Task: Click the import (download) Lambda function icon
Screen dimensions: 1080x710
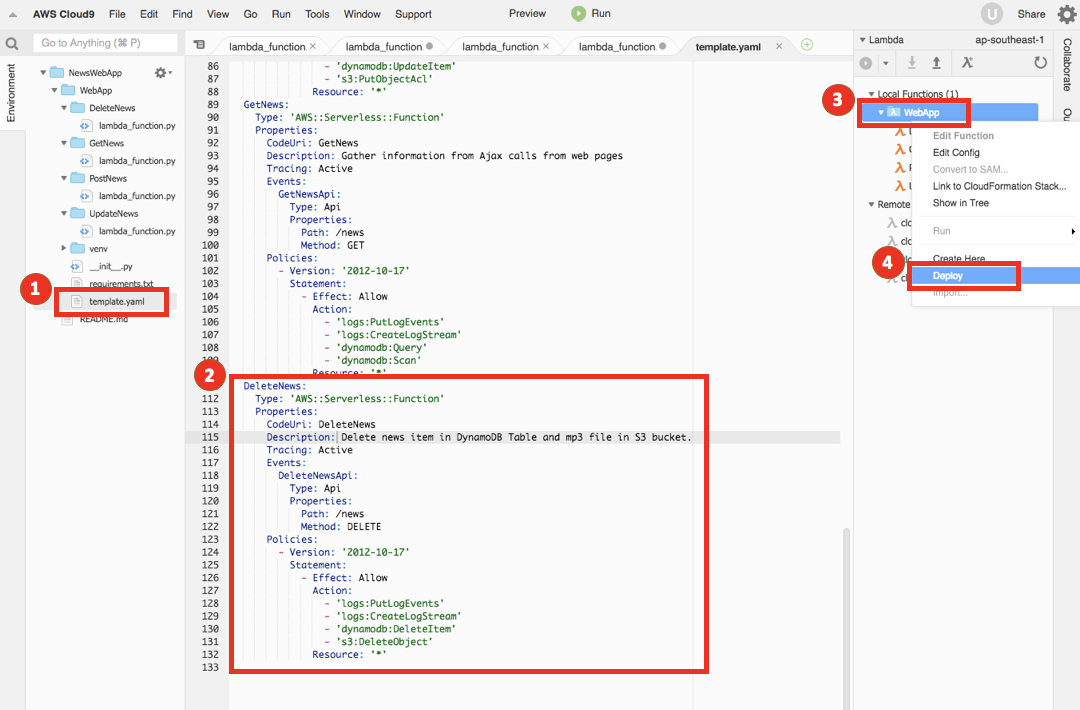Action: point(911,63)
